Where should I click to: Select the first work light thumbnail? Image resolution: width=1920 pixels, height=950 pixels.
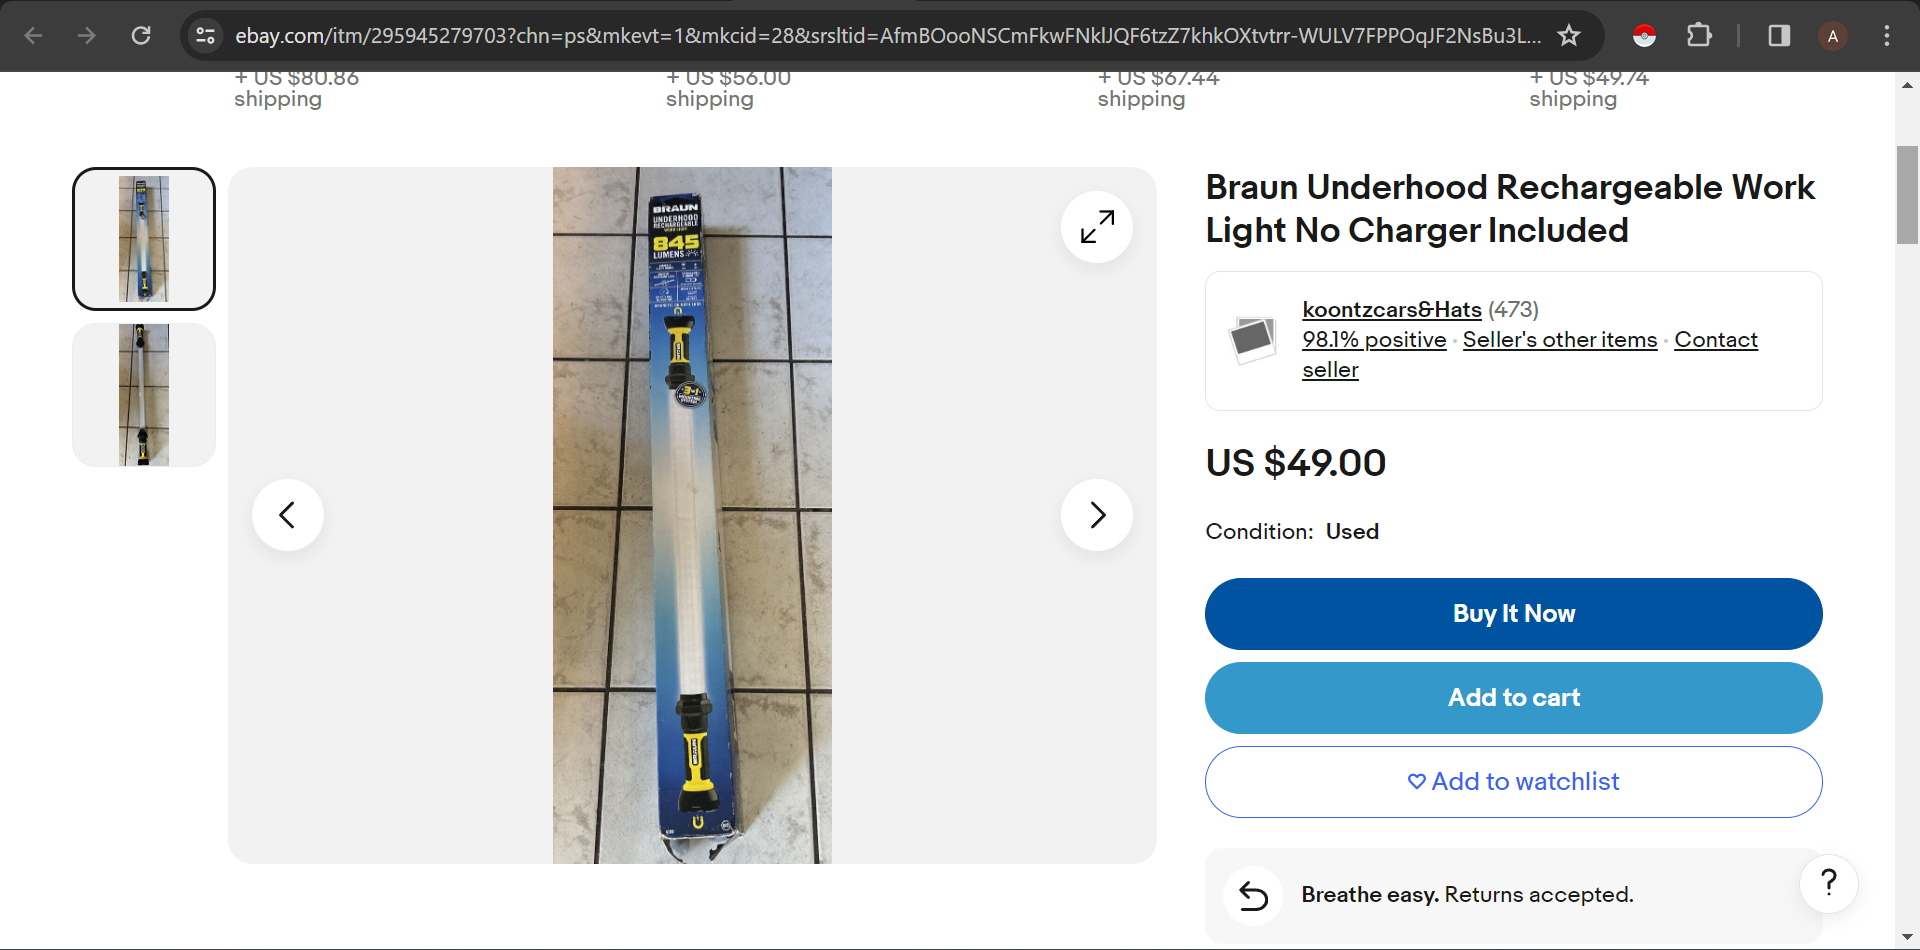(x=144, y=239)
